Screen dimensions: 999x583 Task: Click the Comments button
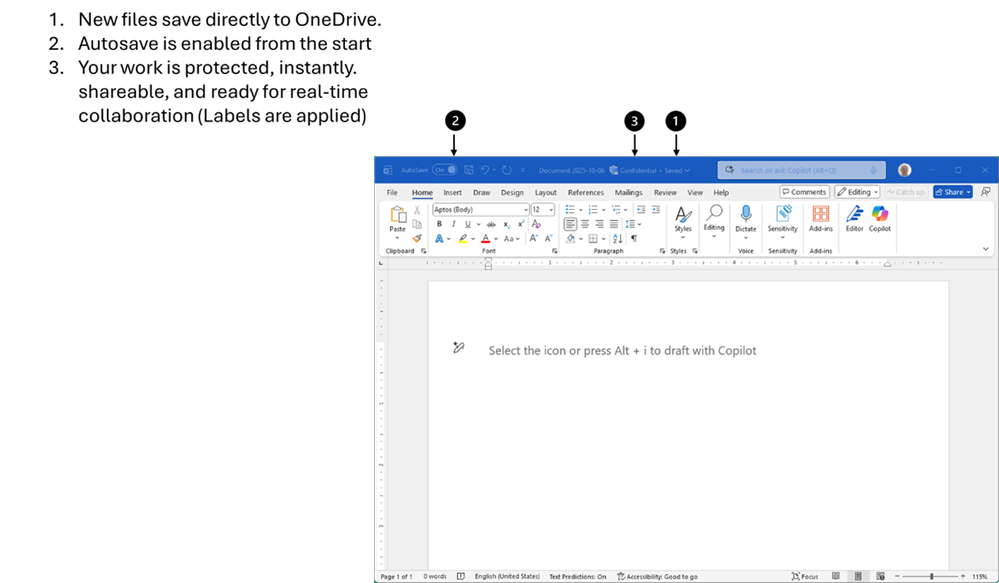(x=806, y=191)
